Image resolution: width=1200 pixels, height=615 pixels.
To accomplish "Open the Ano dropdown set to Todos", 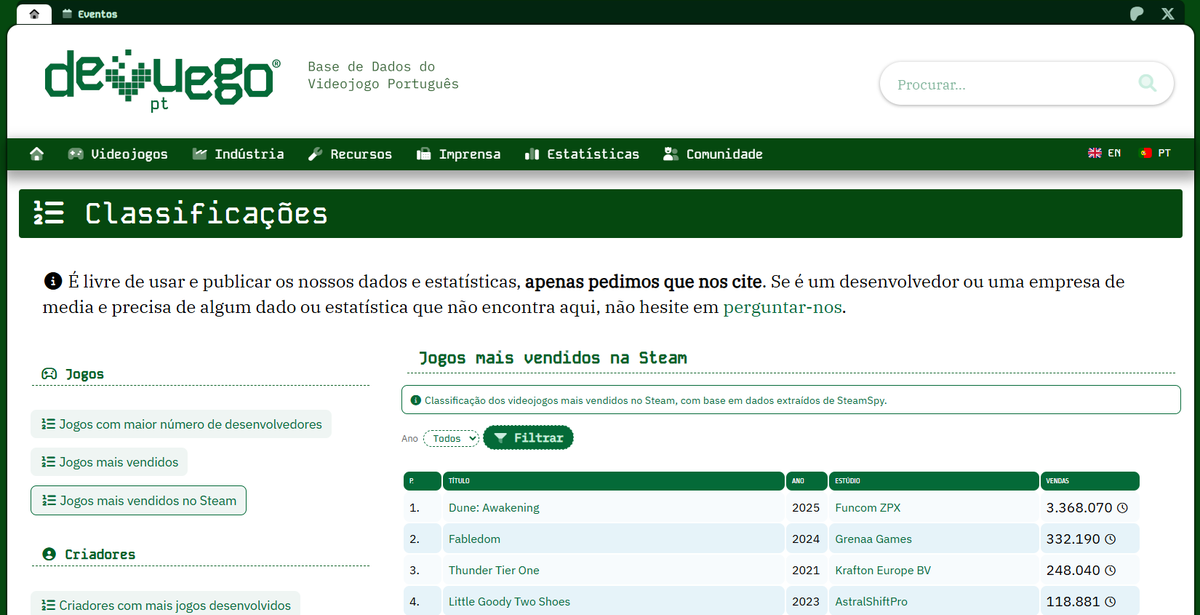I will (x=451, y=438).
